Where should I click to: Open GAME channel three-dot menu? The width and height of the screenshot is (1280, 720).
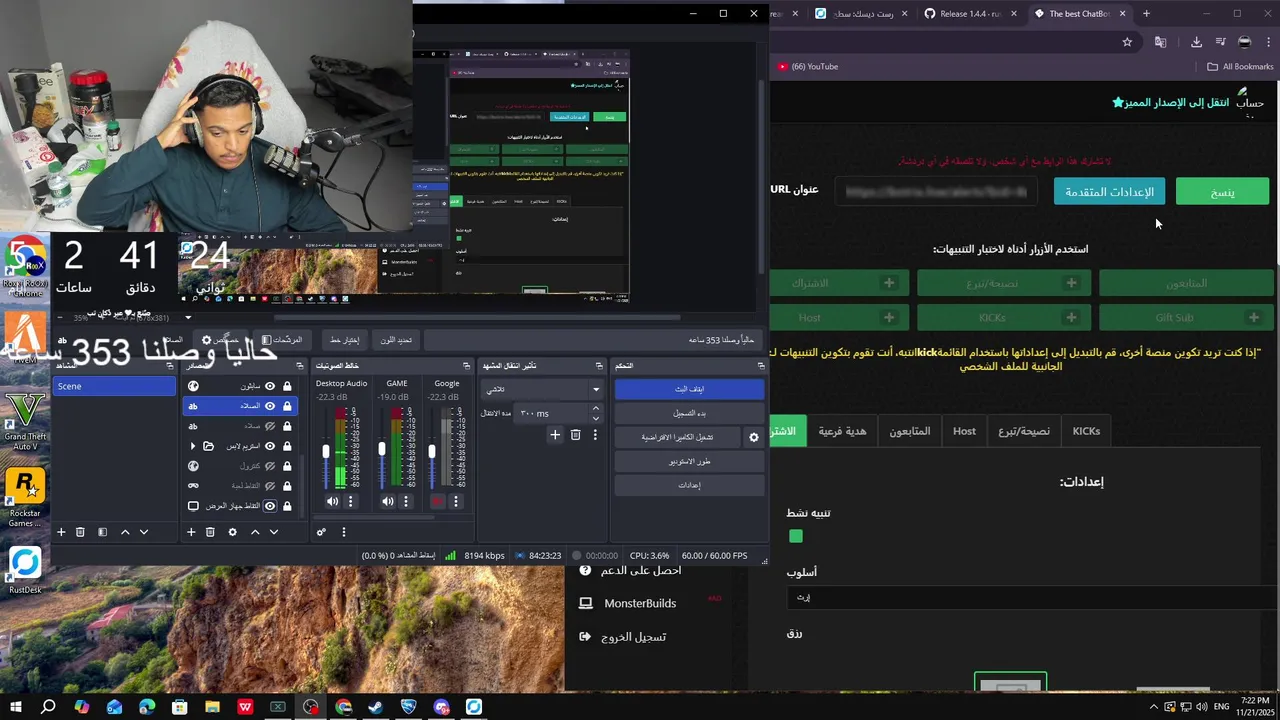click(x=405, y=502)
